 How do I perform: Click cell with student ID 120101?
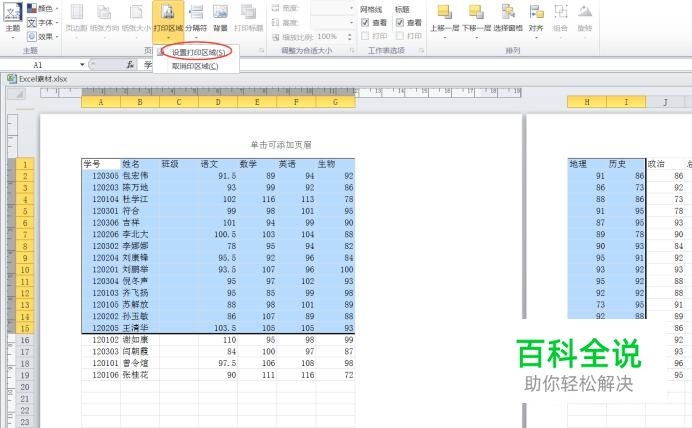tap(101, 363)
